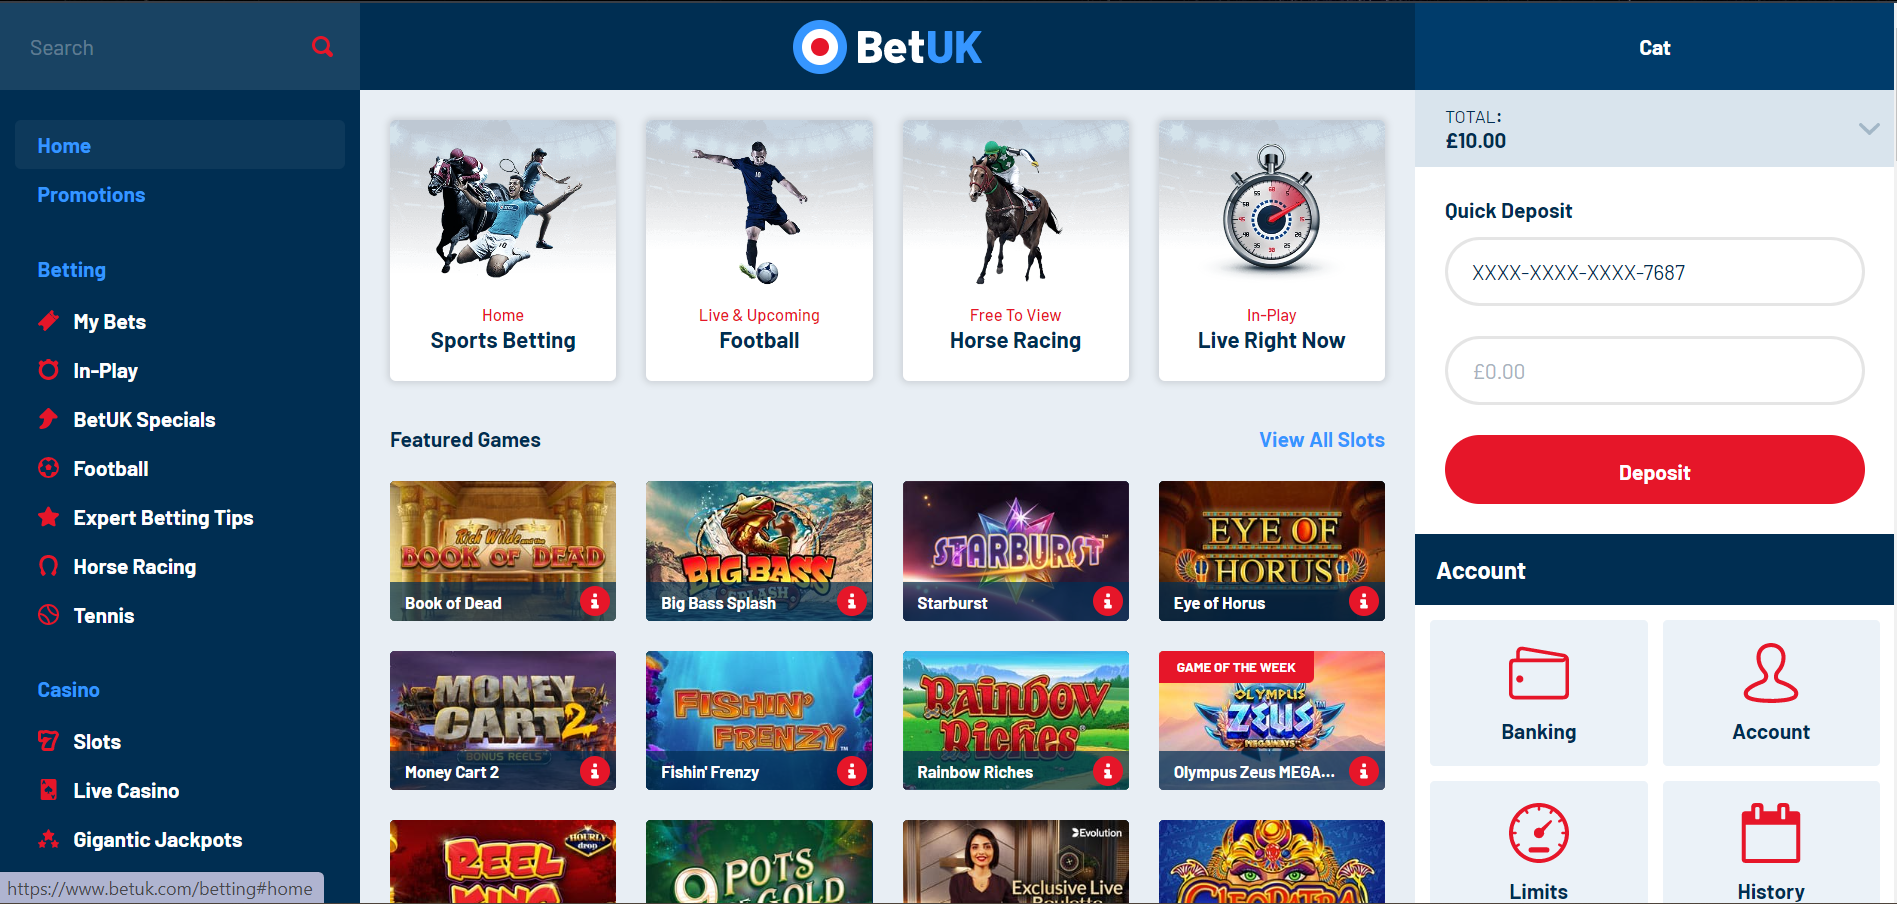
Task: Click info icon on Fishin' Frenzy
Action: 851,771
